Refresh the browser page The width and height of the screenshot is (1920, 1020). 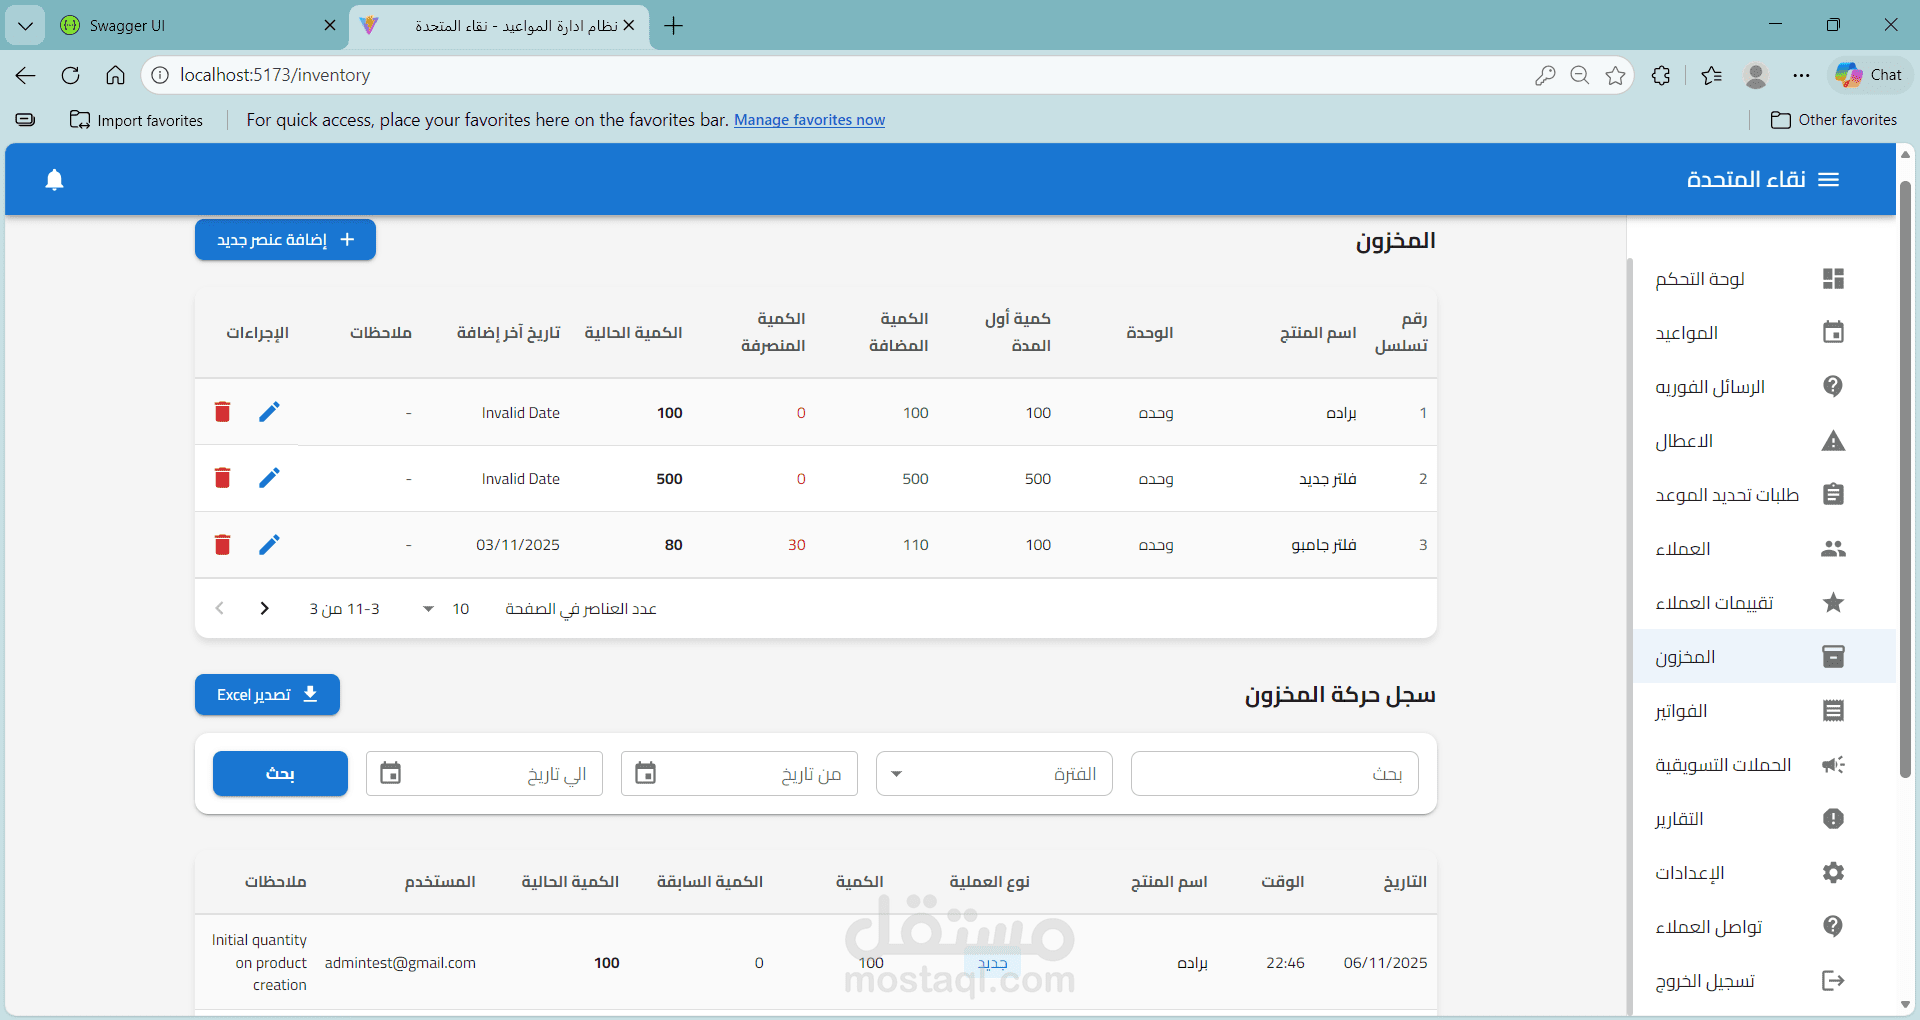coord(70,75)
